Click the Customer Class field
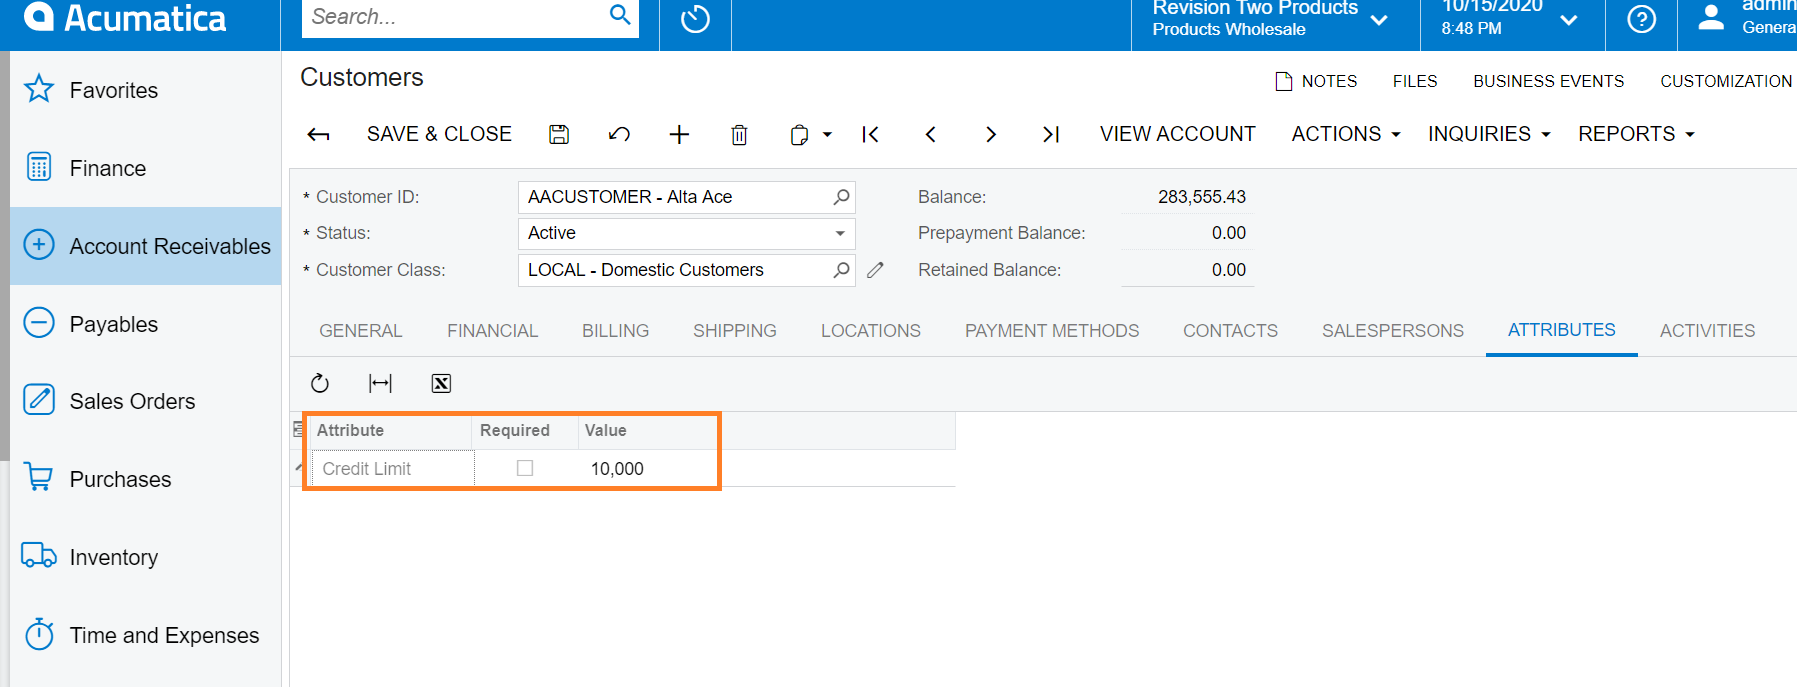Screen dimensions: 1797x687 [687, 270]
